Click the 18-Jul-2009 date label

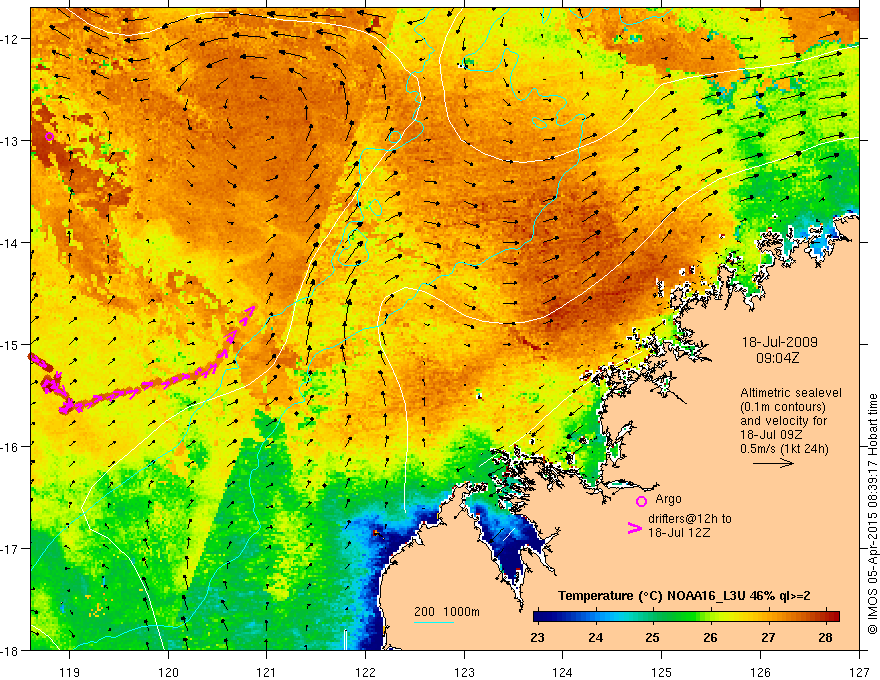click(x=780, y=342)
